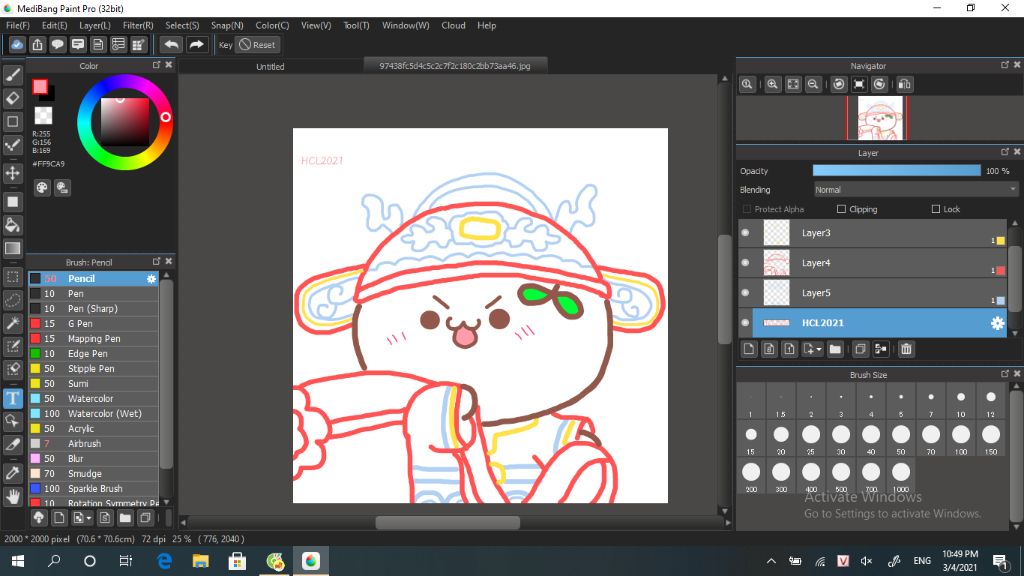Screen dimensions: 1024x576
Task: Delete layer with the trash icon
Action: coord(906,349)
